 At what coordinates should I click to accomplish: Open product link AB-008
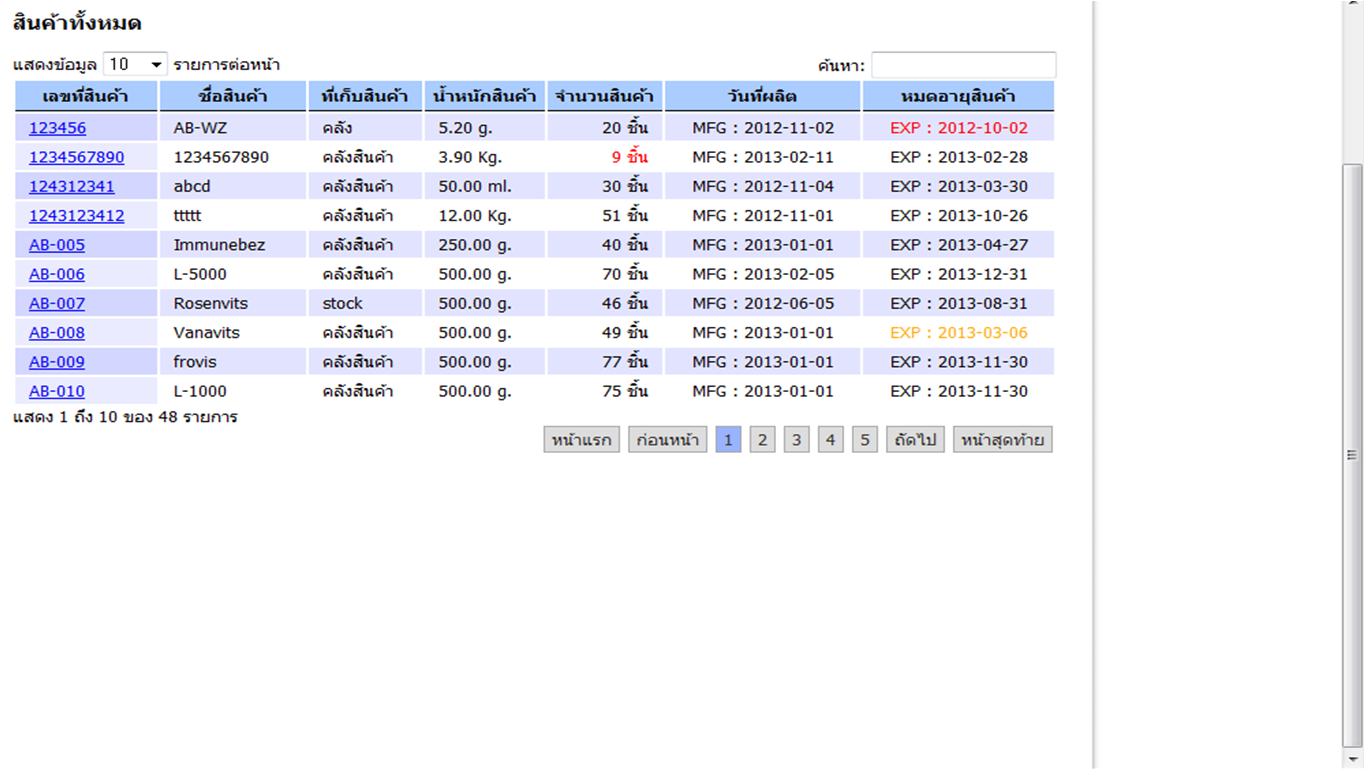57,332
